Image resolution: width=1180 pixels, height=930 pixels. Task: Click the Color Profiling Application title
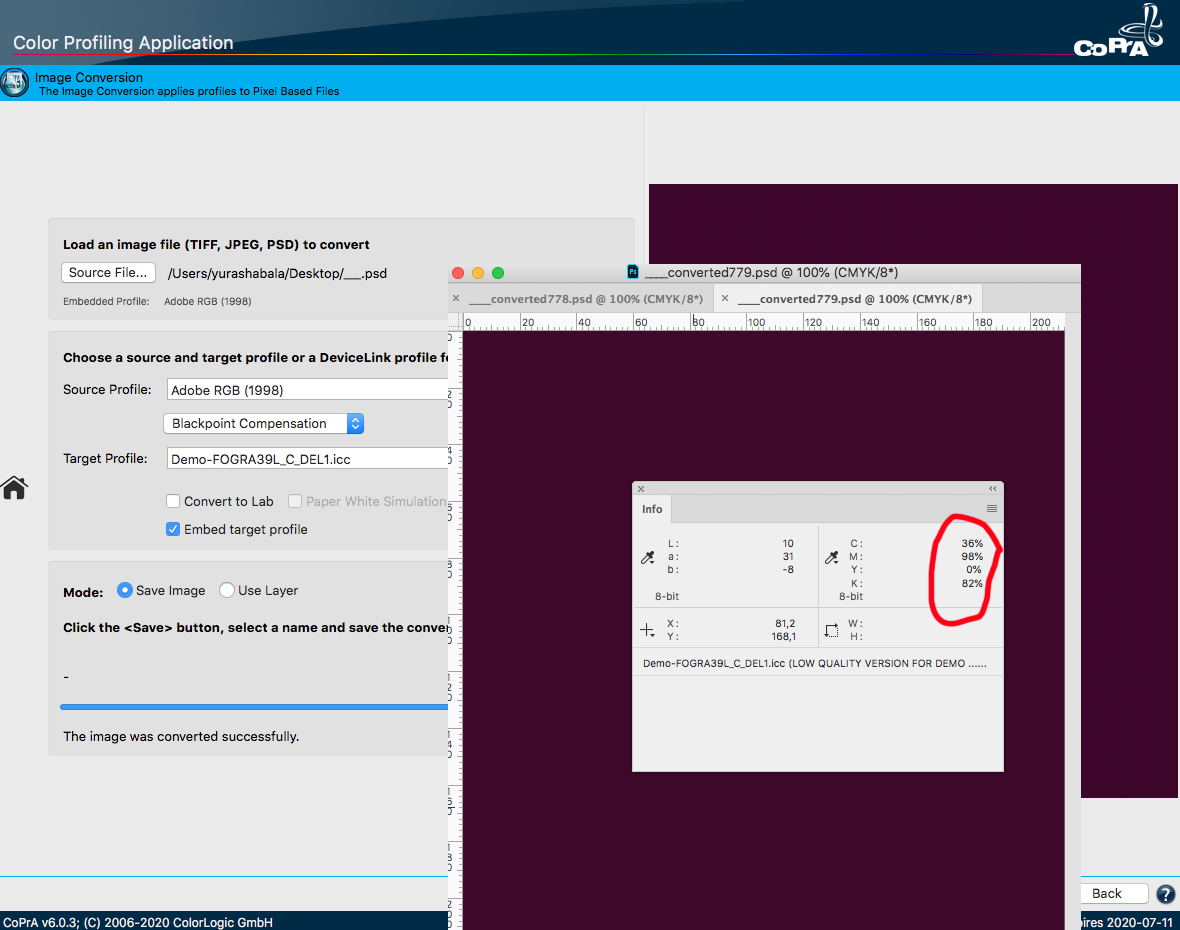[123, 43]
